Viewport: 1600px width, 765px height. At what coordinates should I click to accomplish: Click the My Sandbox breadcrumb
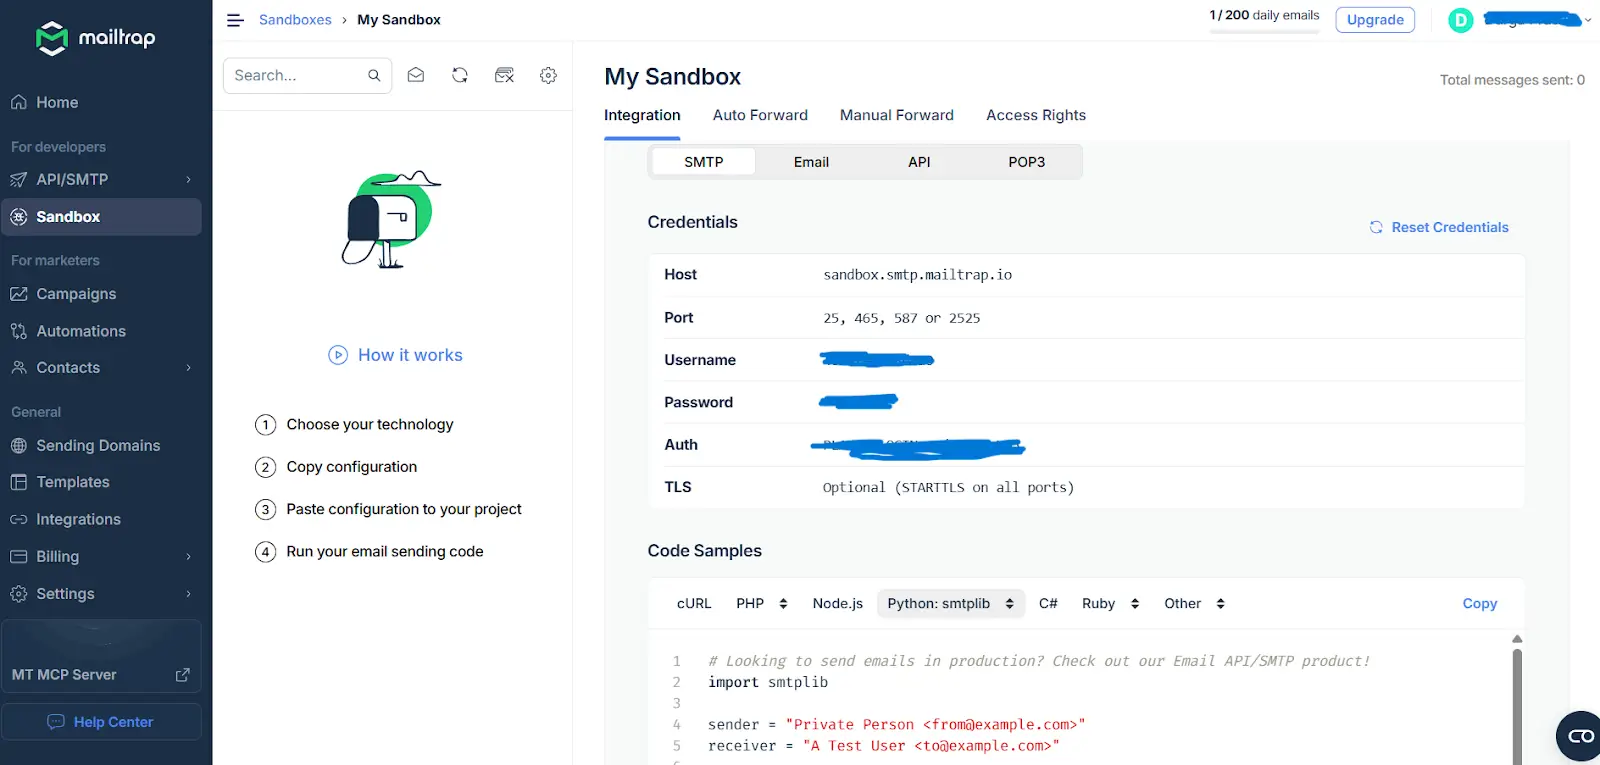pos(399,20)
